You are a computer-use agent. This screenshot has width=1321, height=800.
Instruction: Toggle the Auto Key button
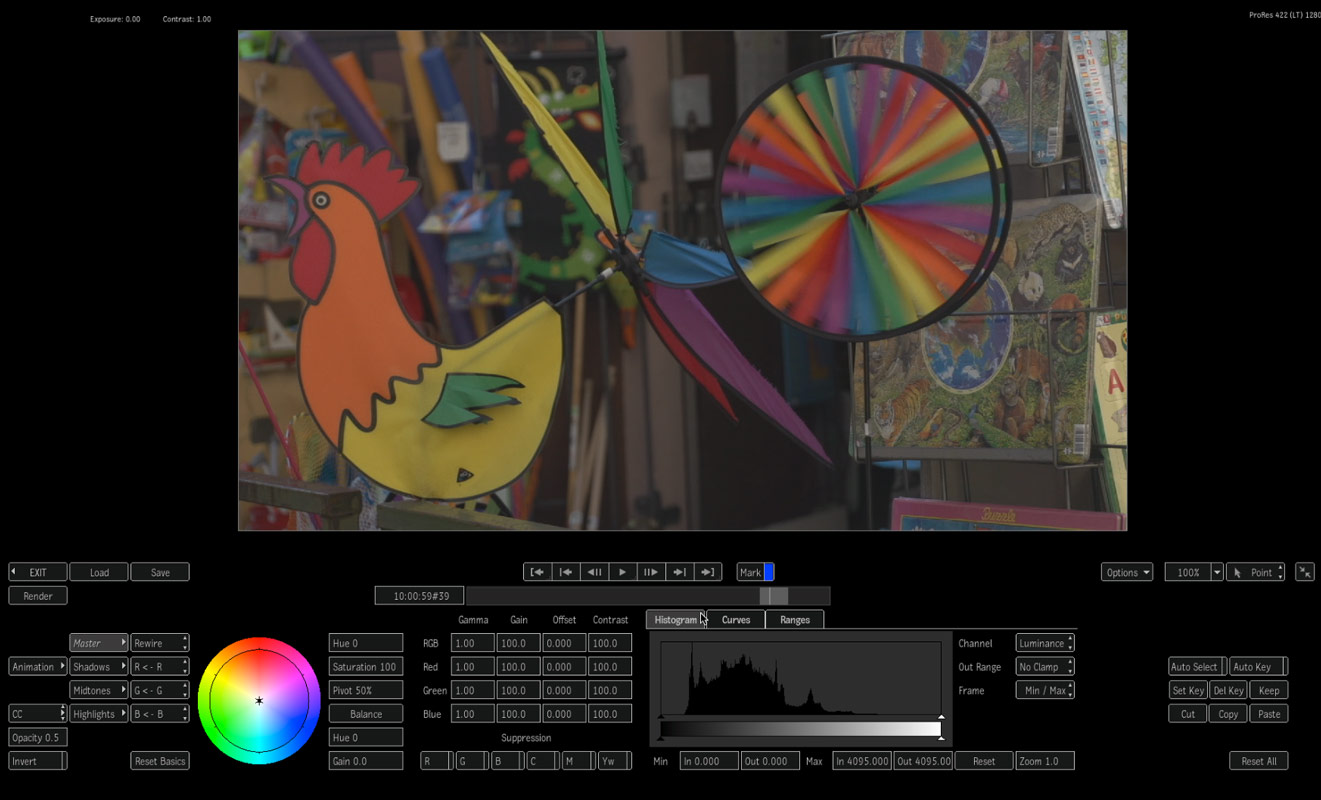[1256, 667]
